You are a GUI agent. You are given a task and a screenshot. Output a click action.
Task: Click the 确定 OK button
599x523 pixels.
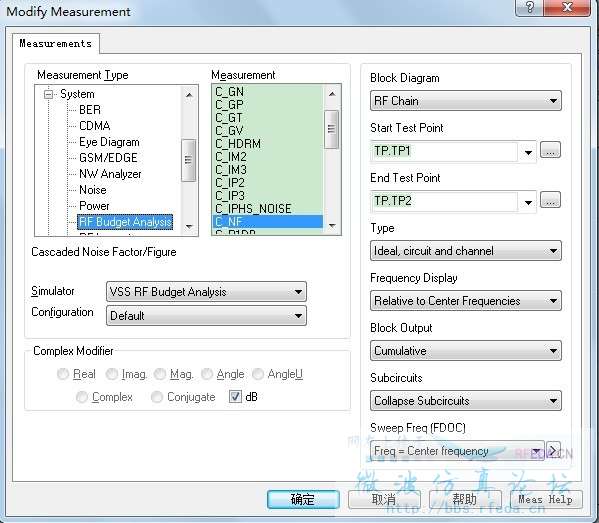click(x=303, y=500)
